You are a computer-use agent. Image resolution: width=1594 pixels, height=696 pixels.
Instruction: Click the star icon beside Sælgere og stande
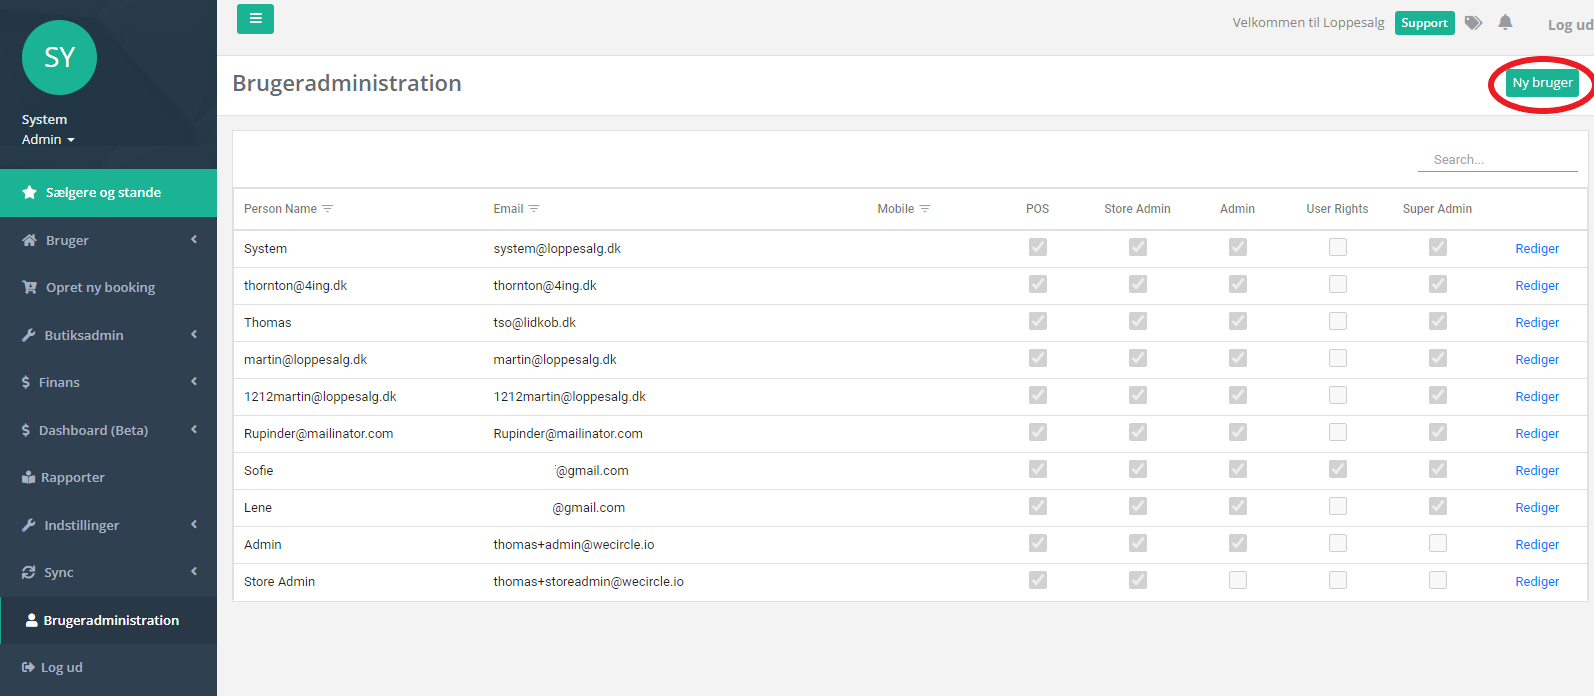click(30, 192)
